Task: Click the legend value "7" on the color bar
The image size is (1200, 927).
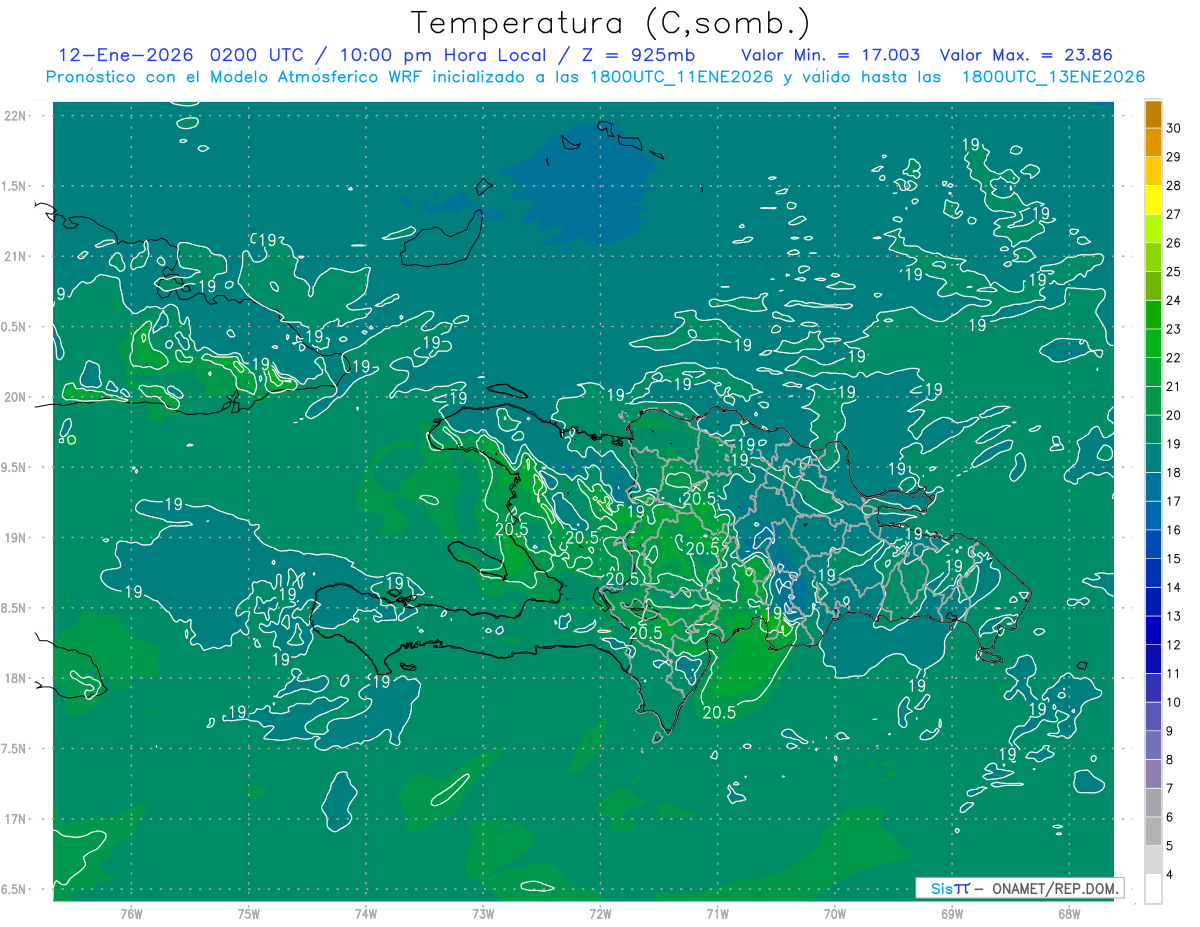Action: [x=1172, y=788]
